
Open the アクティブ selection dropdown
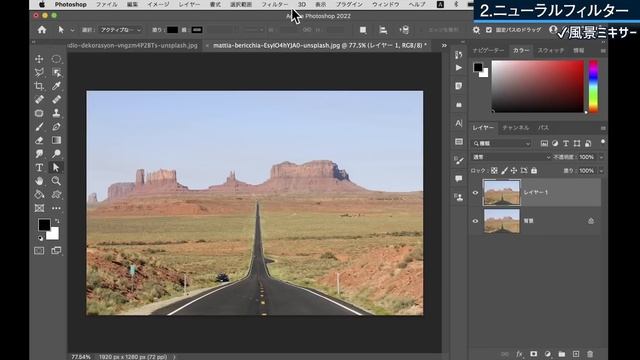[120, 30]
